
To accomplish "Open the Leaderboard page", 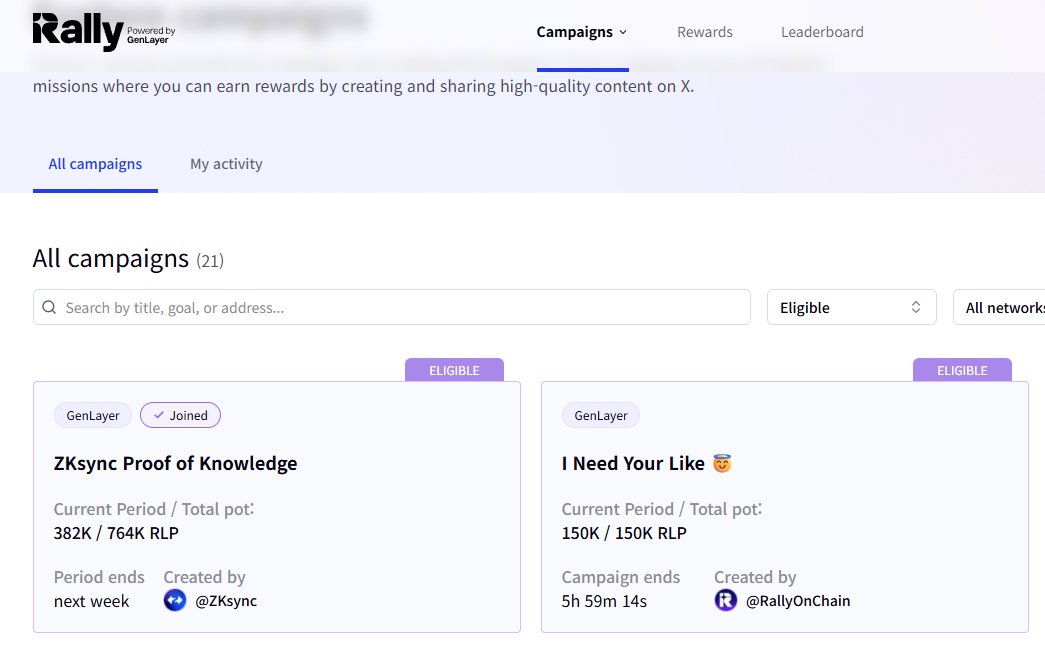I will (822, 32).
